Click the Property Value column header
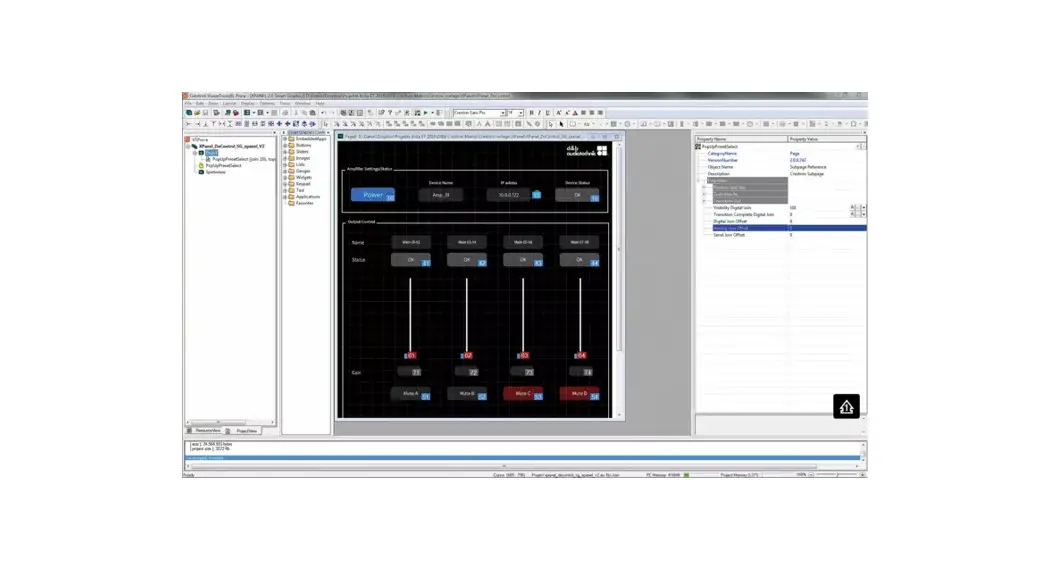 click(827, 139)
